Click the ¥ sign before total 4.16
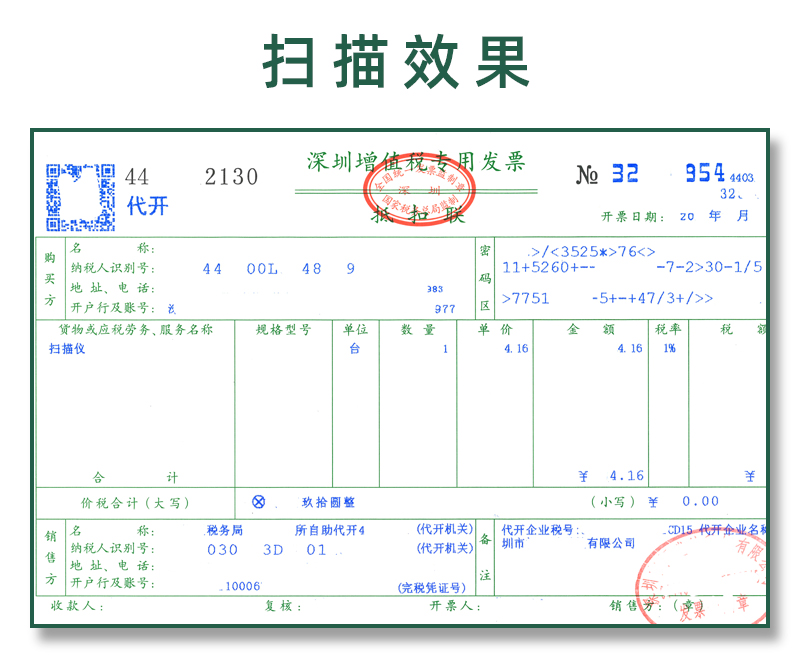 [583, 476]
